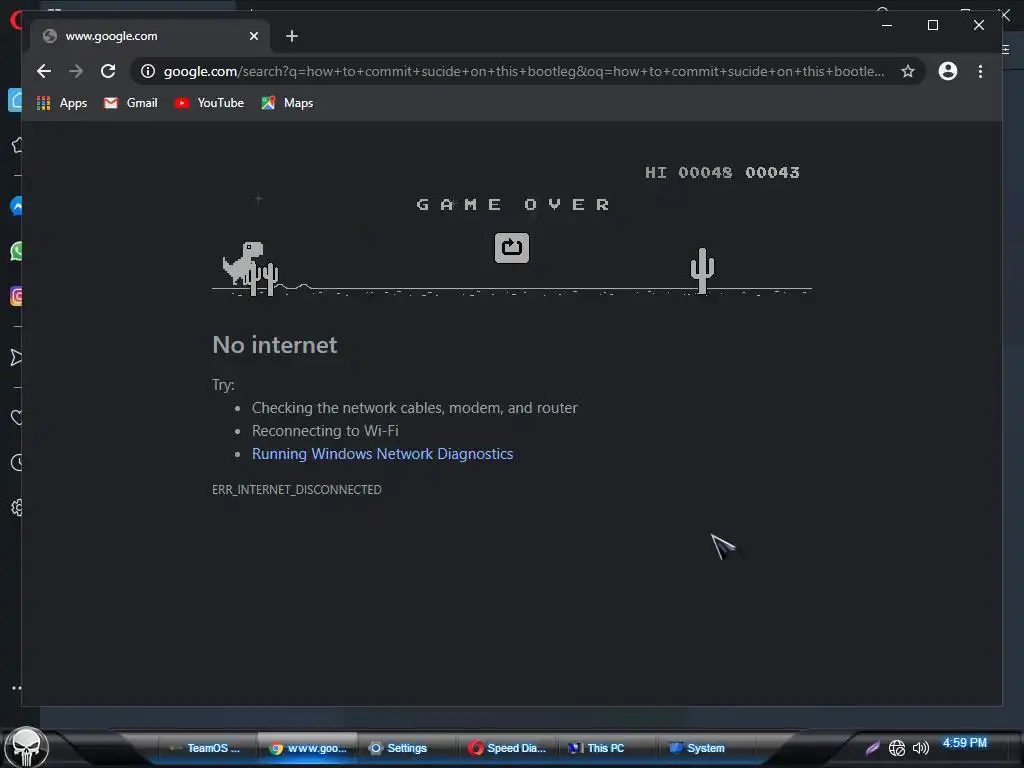Open the send-arrow icon in Opera sidebar

17,357
